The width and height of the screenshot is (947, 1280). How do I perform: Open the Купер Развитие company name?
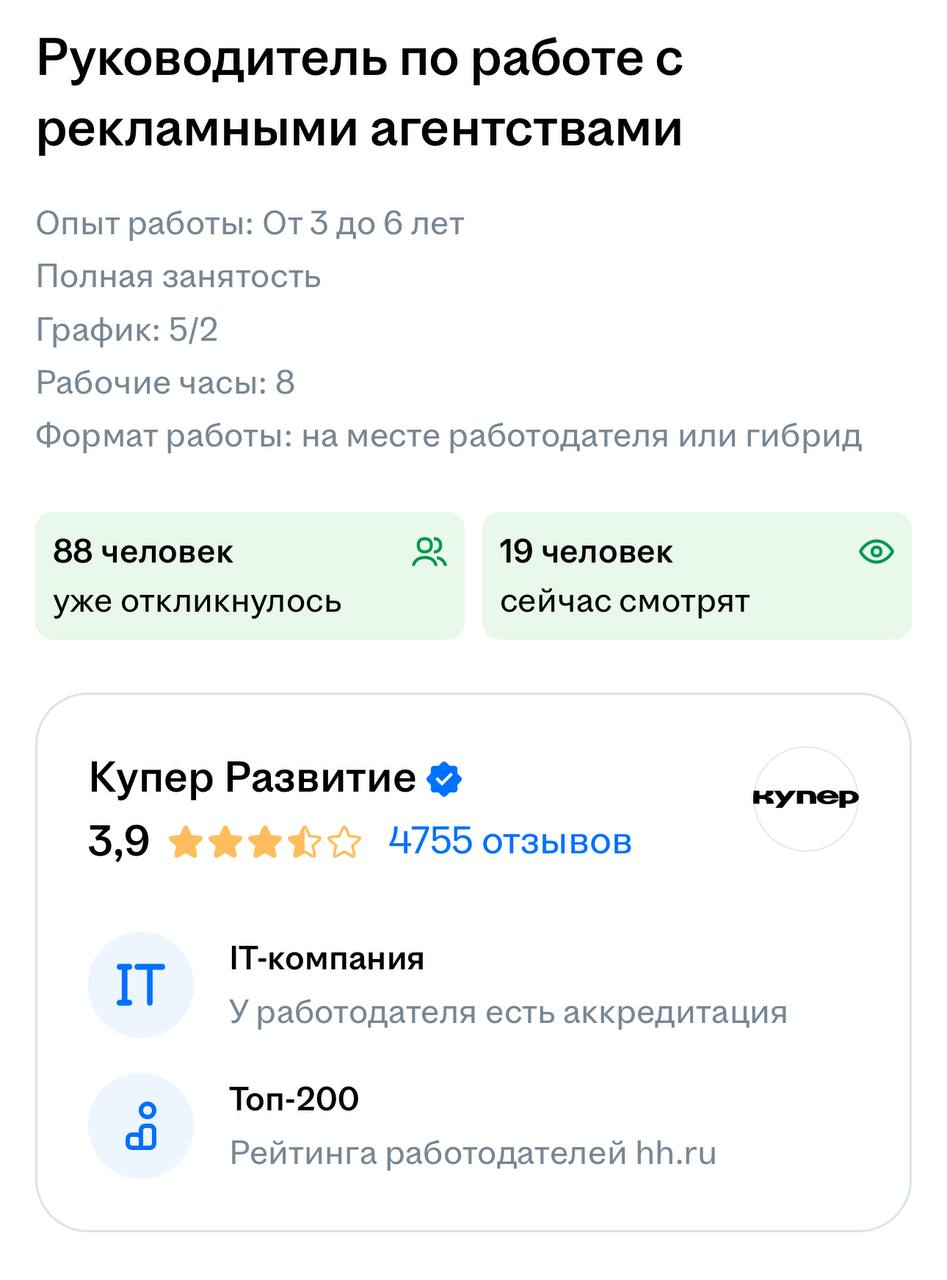click(x=252, y=778)
